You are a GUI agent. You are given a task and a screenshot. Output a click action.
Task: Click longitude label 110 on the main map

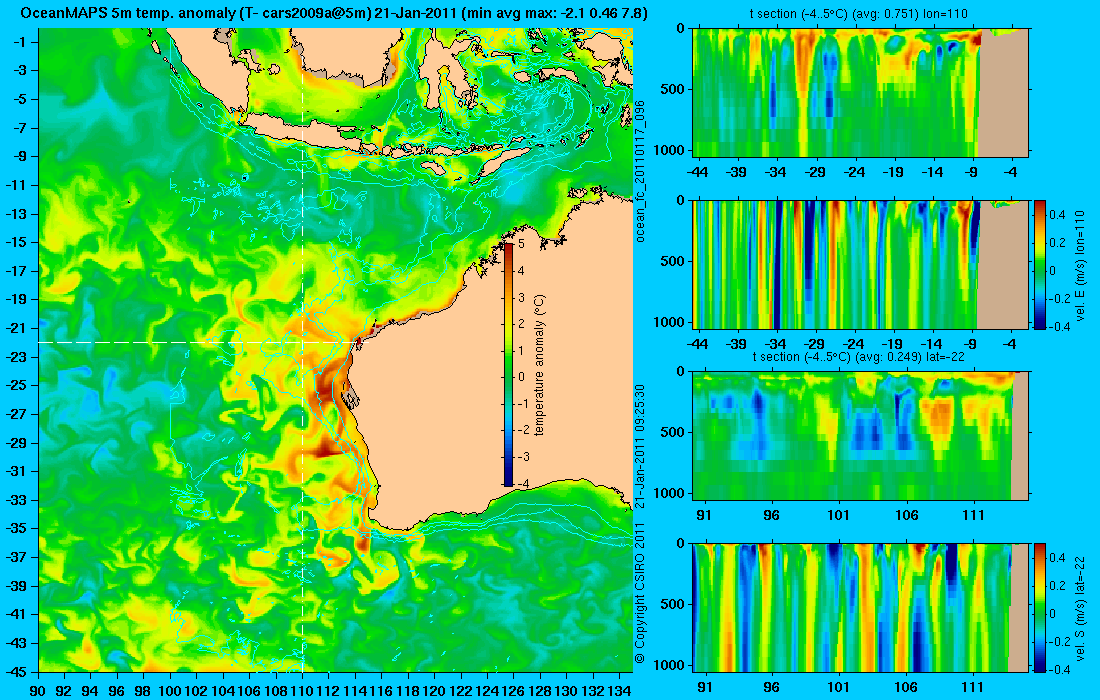[x=302, y=691]
